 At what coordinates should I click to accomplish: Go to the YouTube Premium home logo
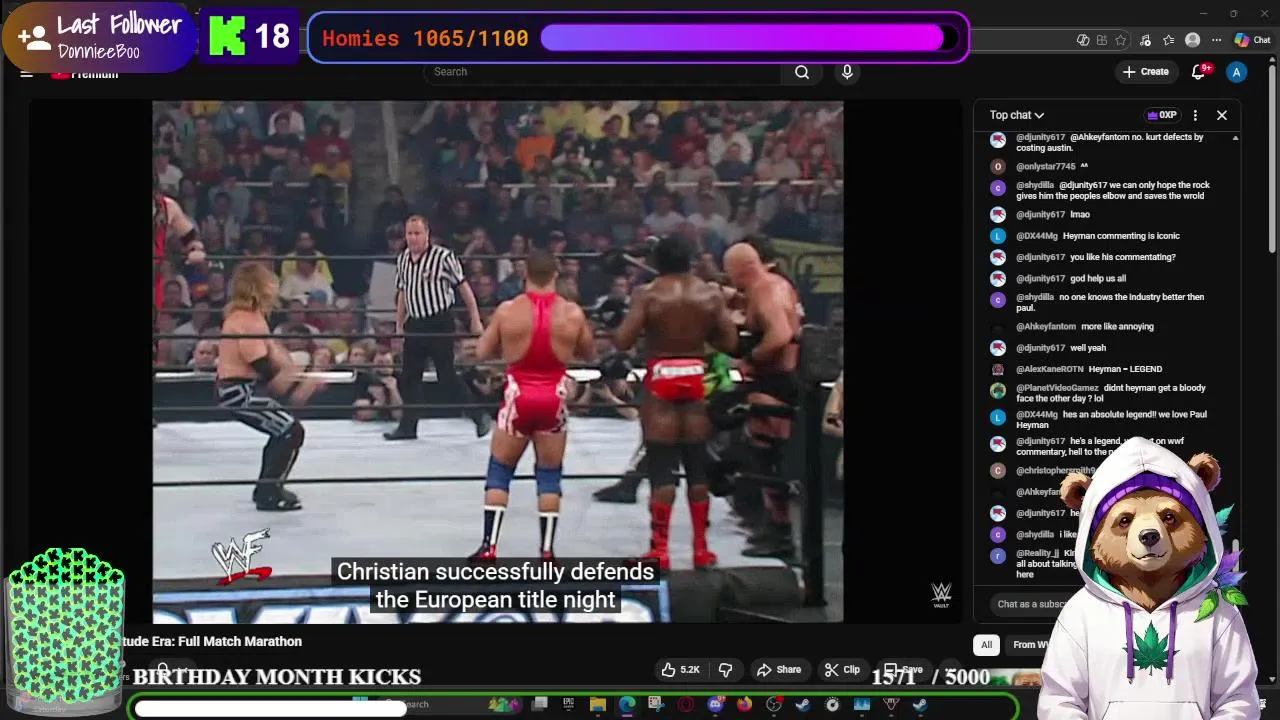click(85, 73)
